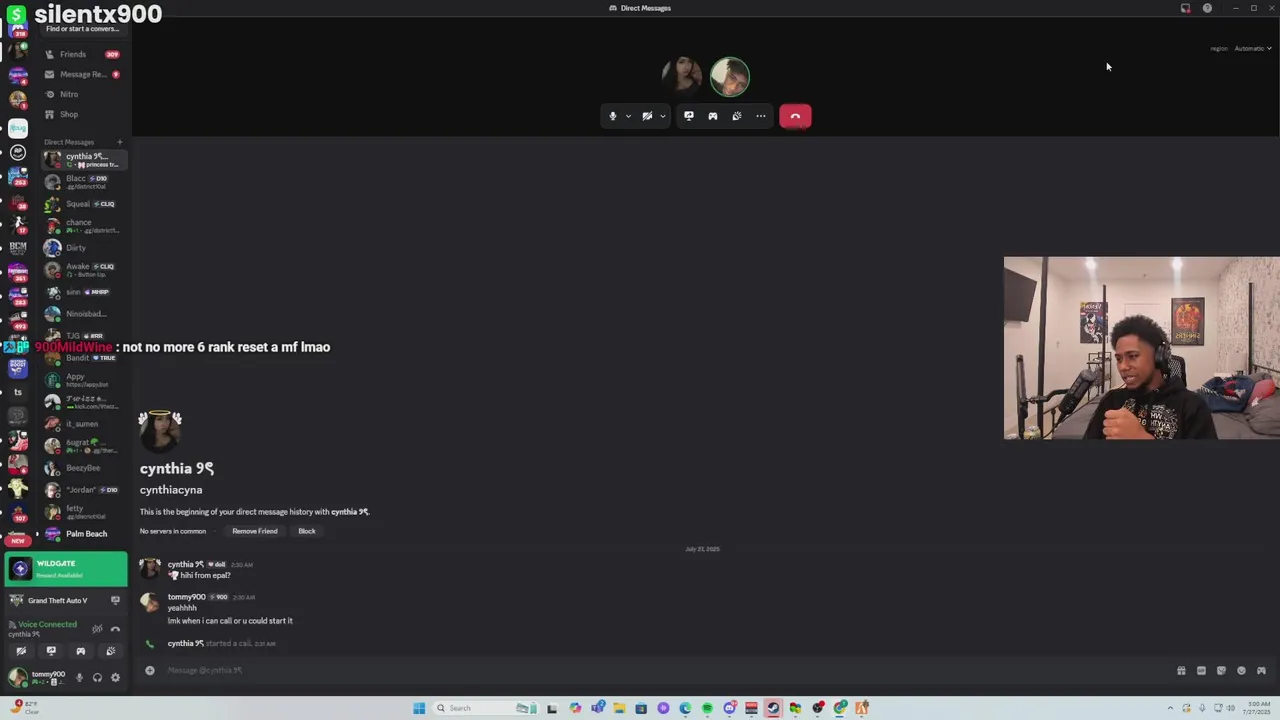1280x720 pixels.
Task: Click the Block button
Action: (307, 531)
